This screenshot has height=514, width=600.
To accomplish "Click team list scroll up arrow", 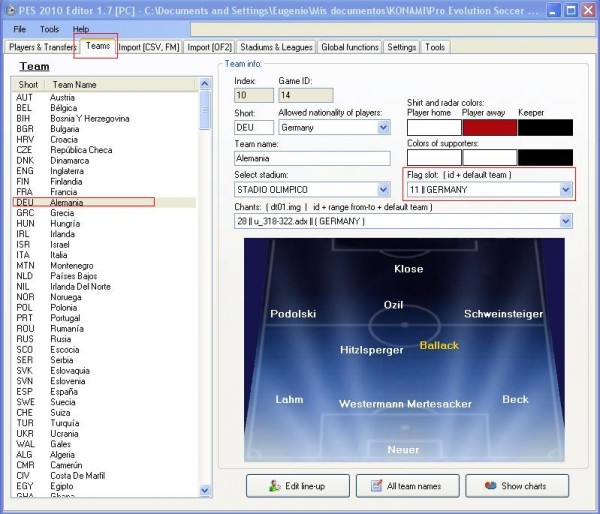I will coord(205,83).
